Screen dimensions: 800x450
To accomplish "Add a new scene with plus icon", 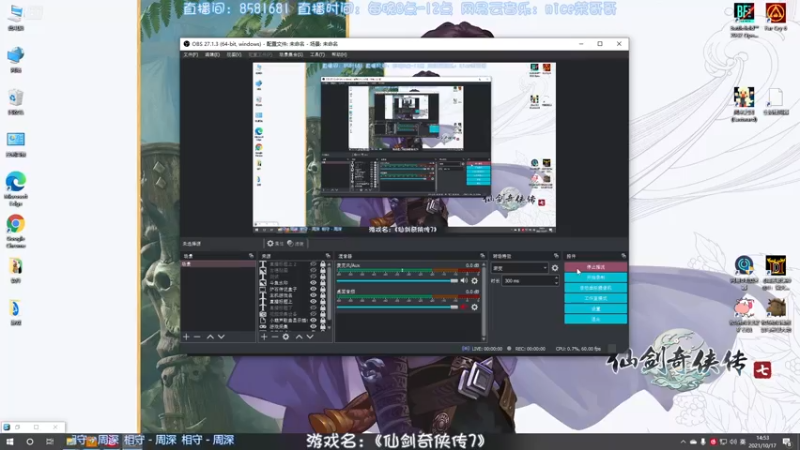I will (x=186, y=337).
